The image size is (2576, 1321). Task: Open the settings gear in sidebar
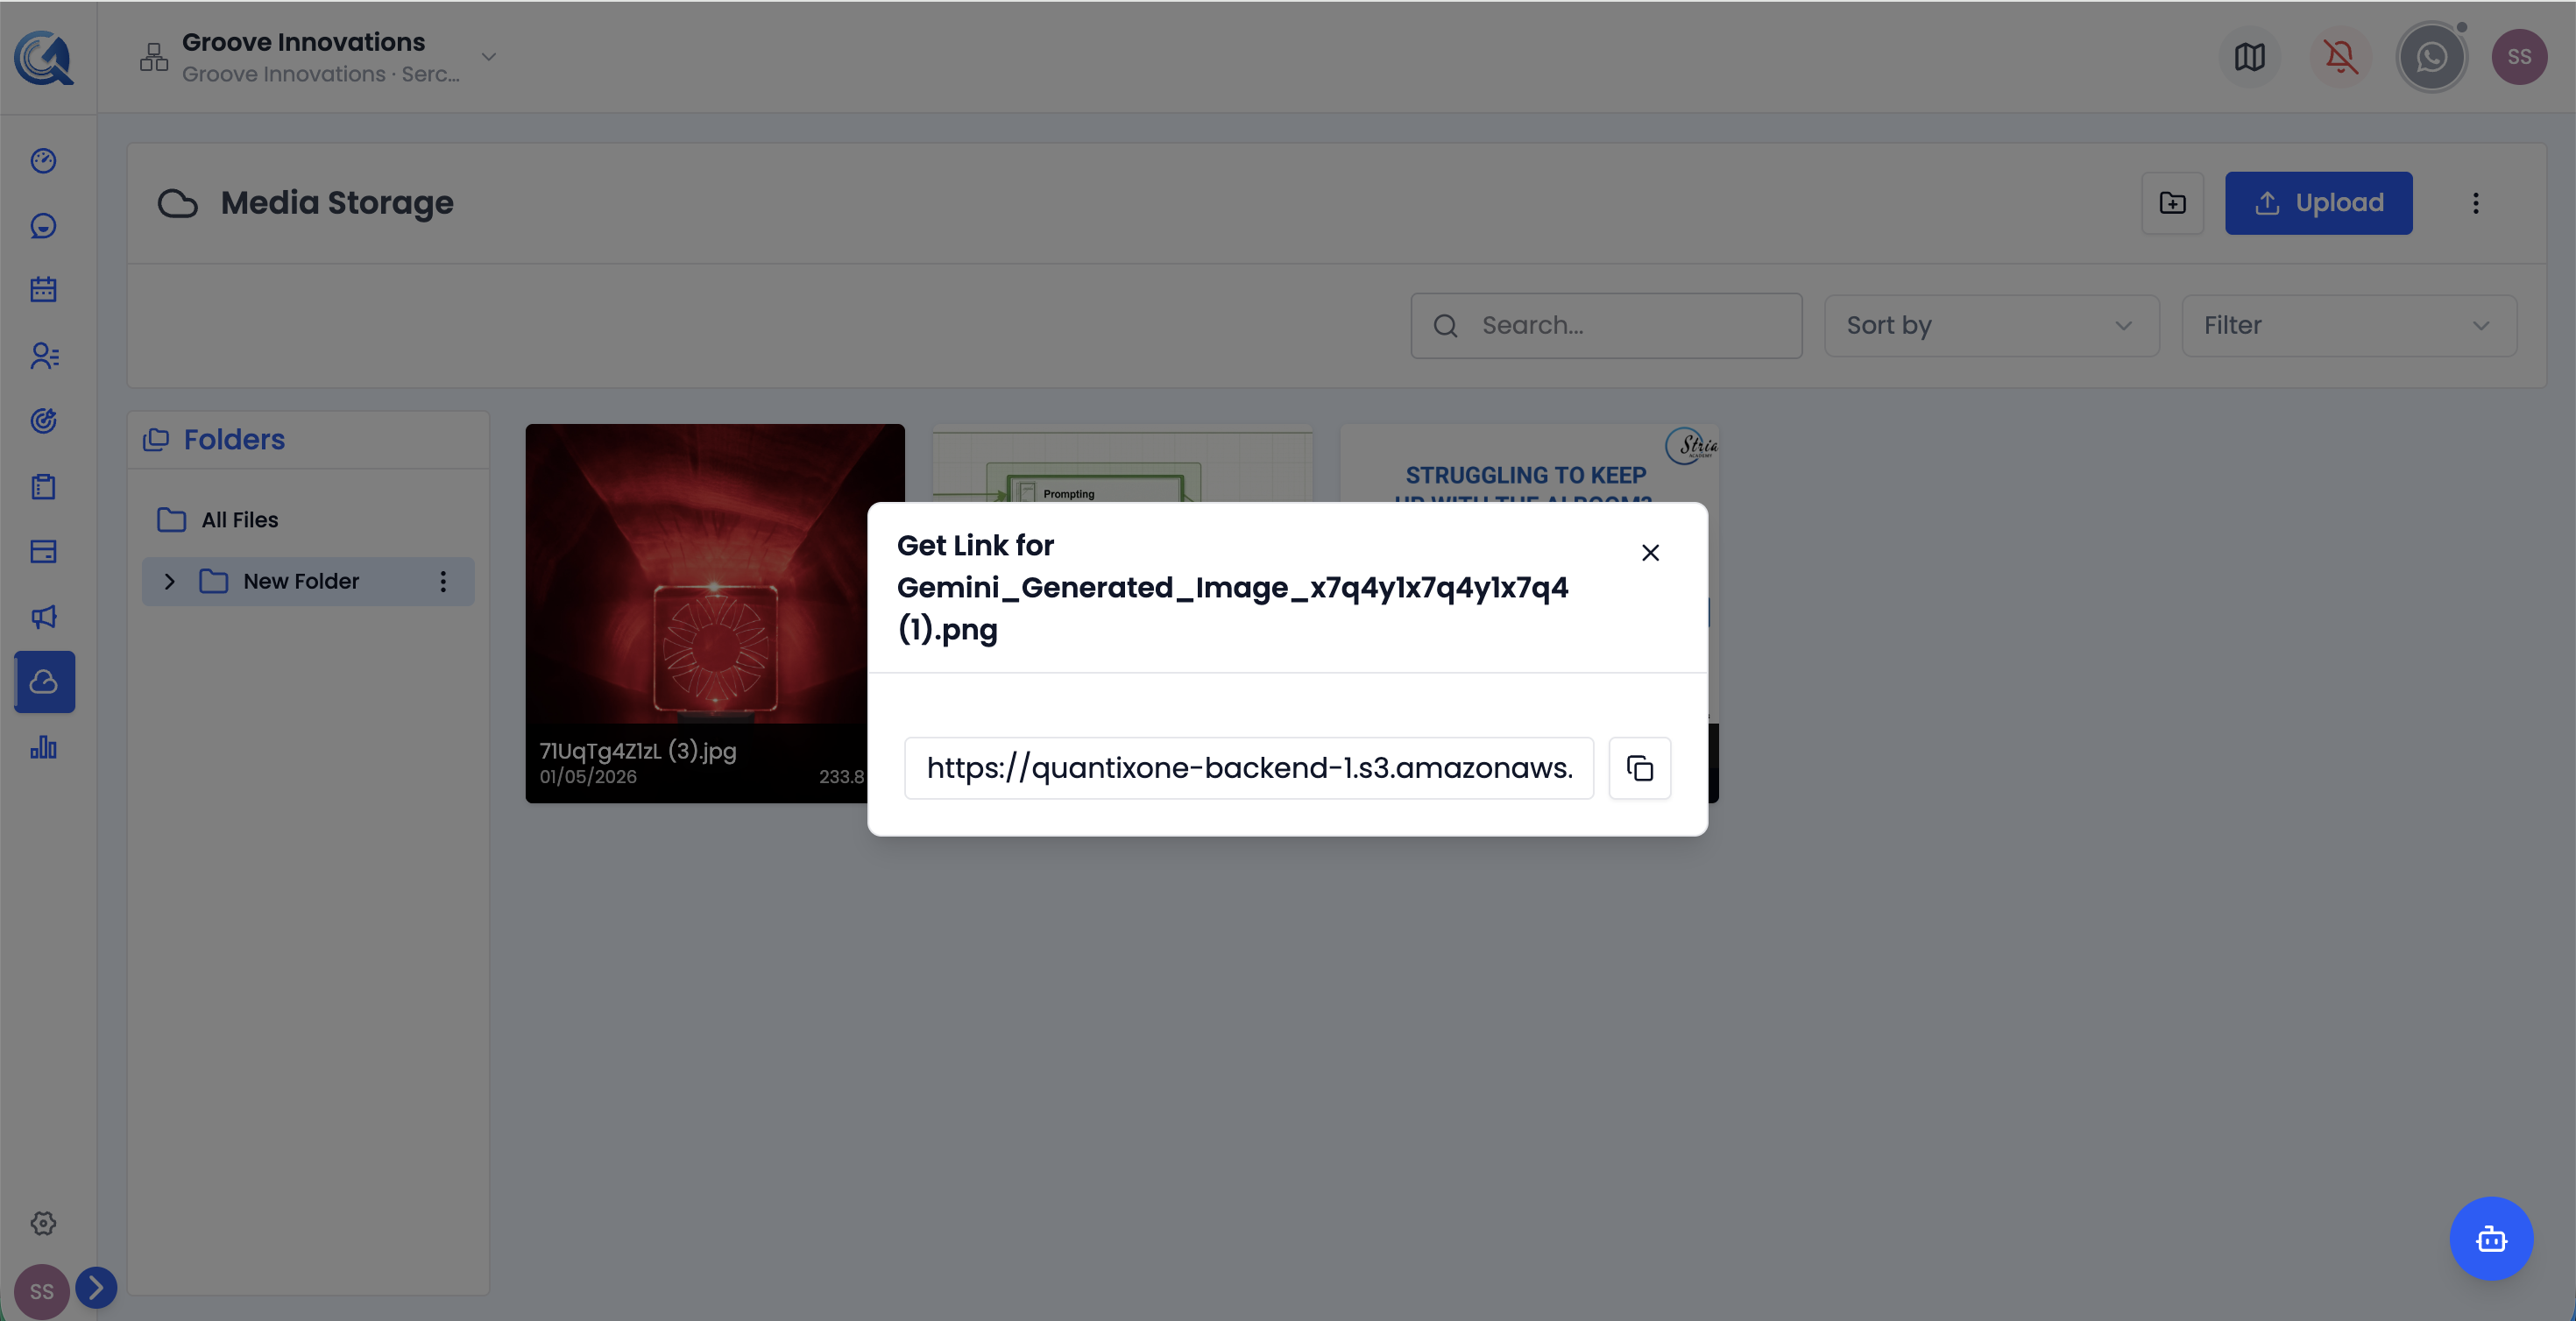click(x=43, y=1223)
